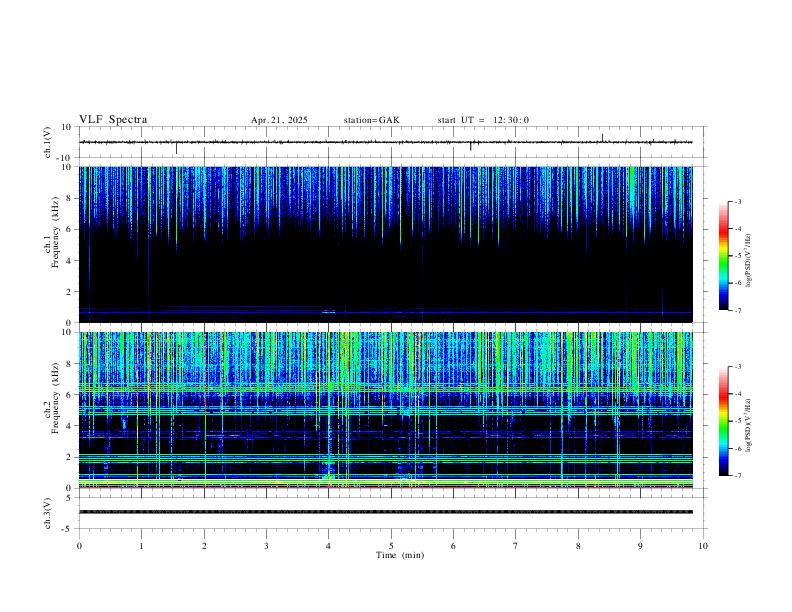The height and width of the screenshot is (612, 792).
Task: Click the ch.2 "Frequency (kHz)" axis label
Action: tap(56, 398)
